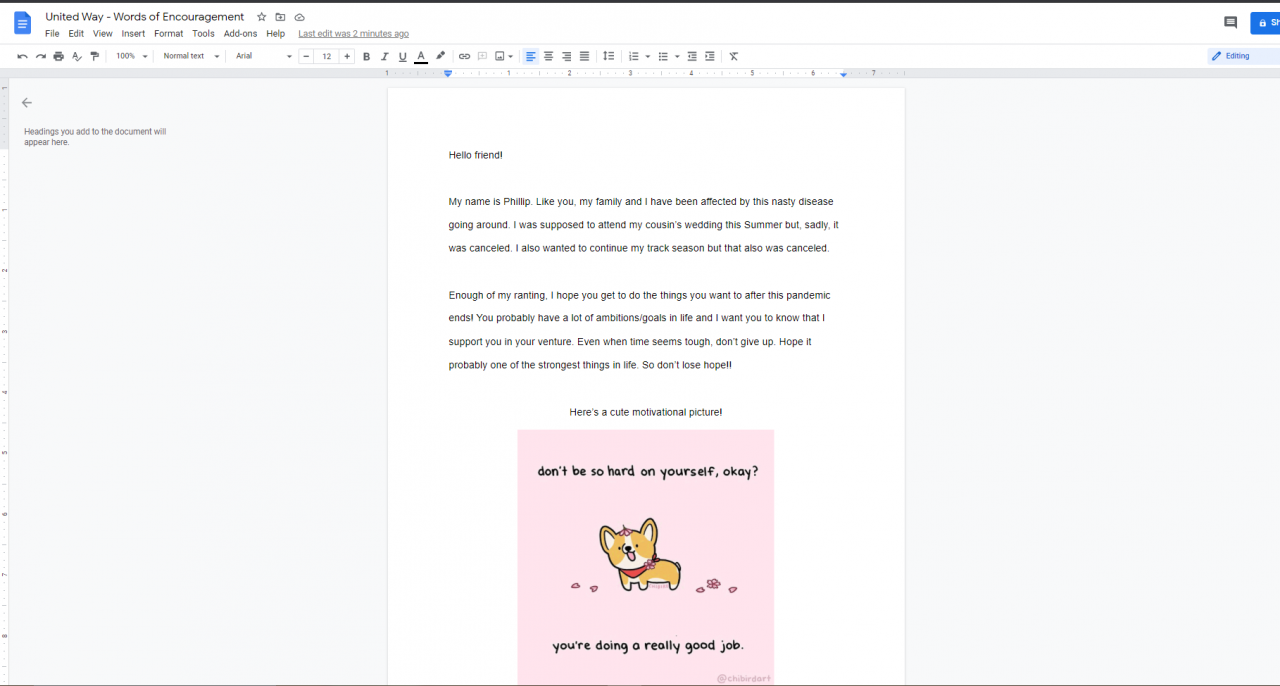Open the text color picker

pyautogui.click(x=421, y=56)
